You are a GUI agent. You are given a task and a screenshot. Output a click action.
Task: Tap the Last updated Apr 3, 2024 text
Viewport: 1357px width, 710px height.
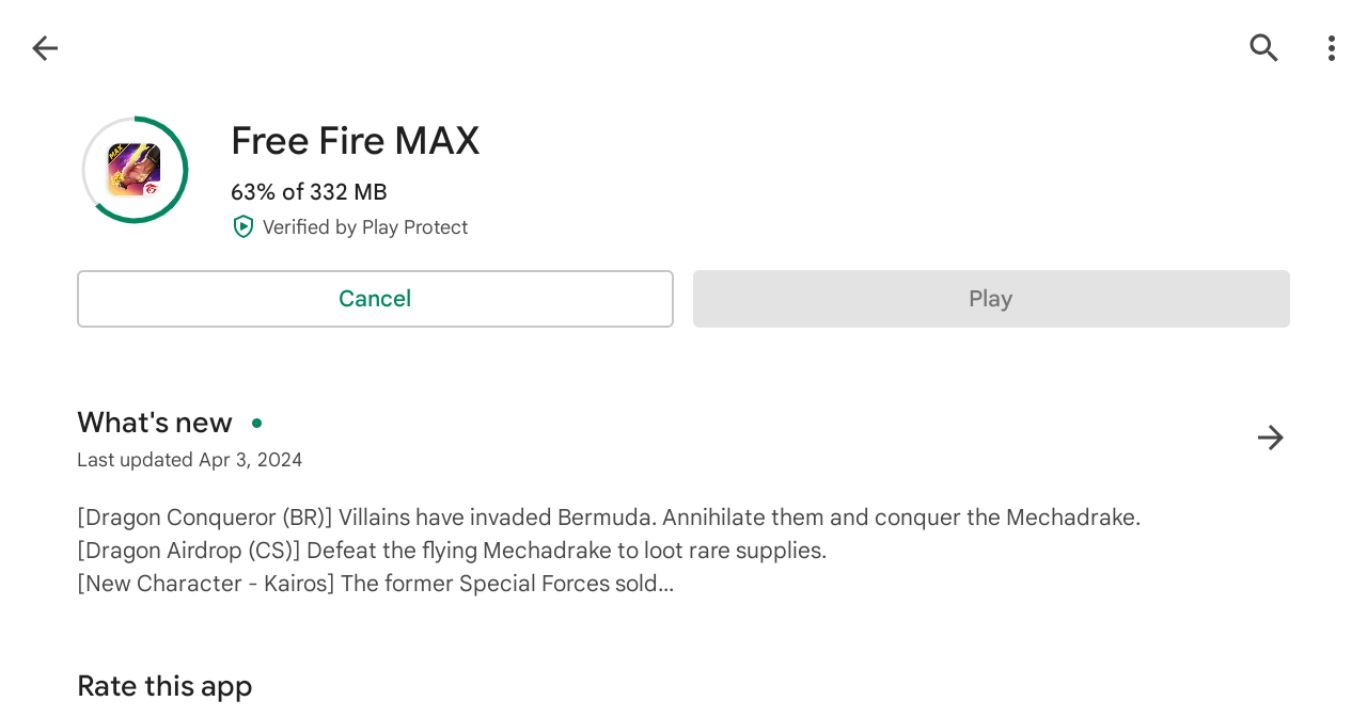(x=190, y=460)
